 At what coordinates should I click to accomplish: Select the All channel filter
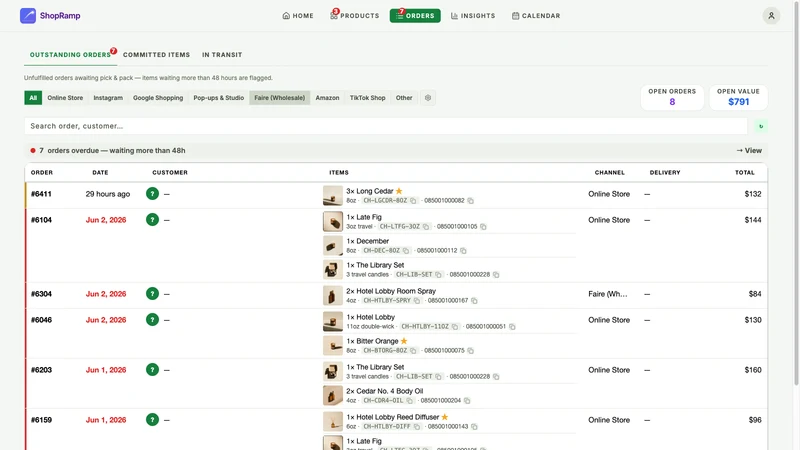click(x=33, y=98)
